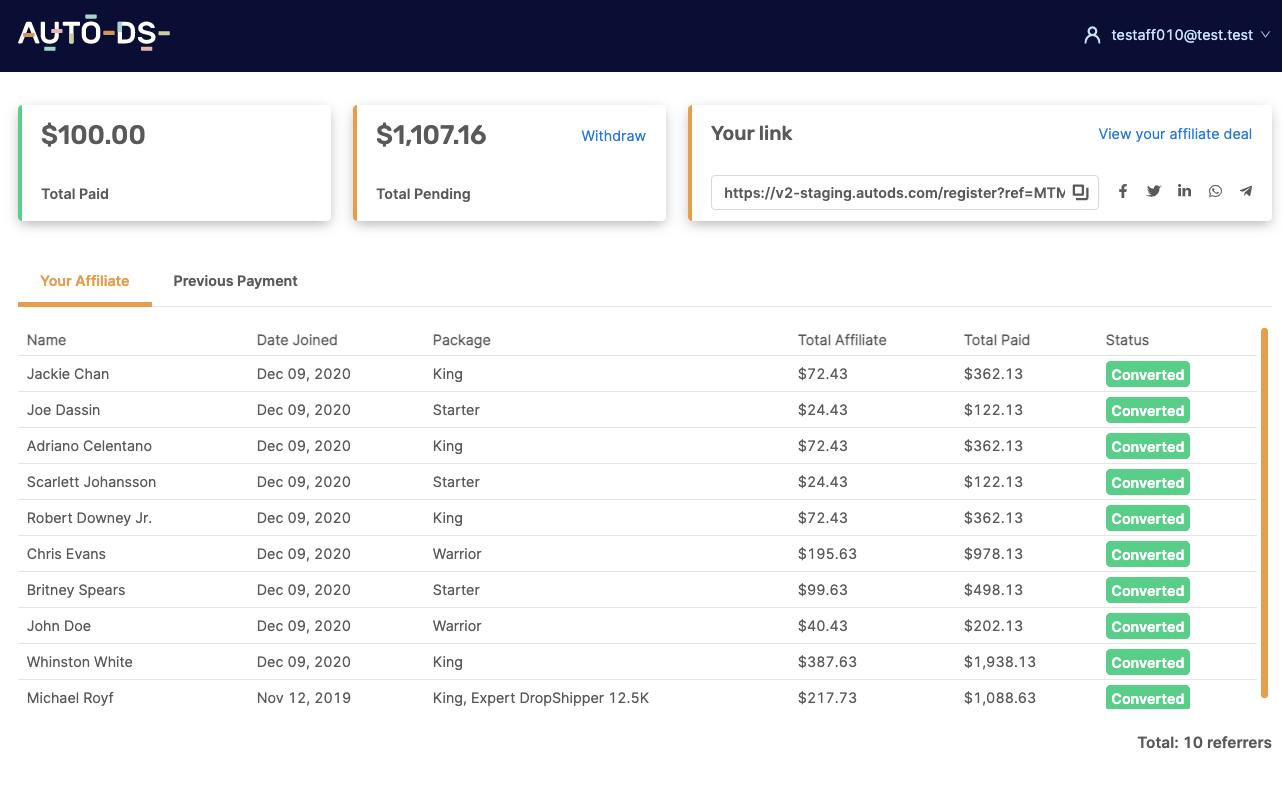Select the Robert Downey Jr. row name

point(90,518)
